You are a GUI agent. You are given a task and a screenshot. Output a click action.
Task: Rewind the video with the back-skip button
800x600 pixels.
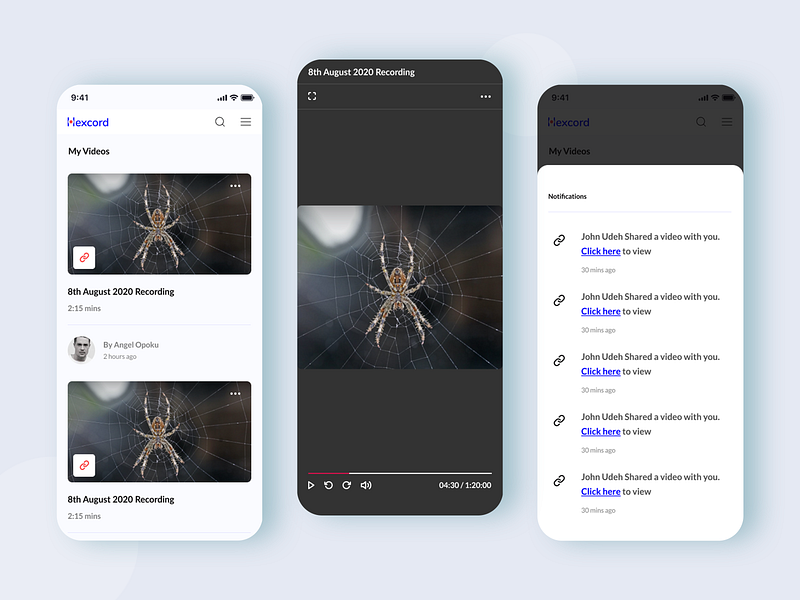329,485
